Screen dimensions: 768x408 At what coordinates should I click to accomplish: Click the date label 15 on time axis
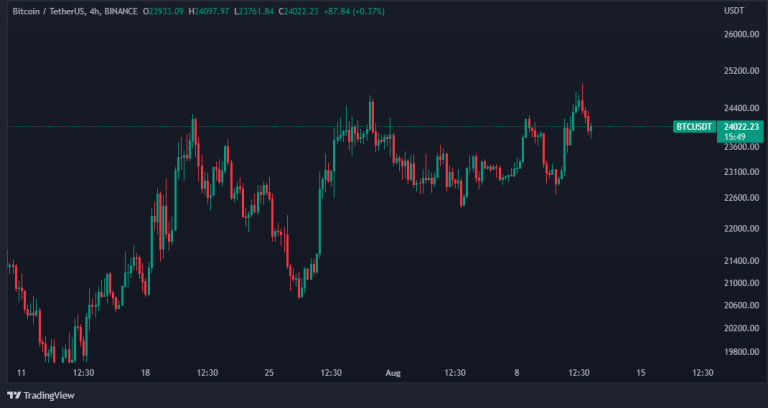point(641,373)
